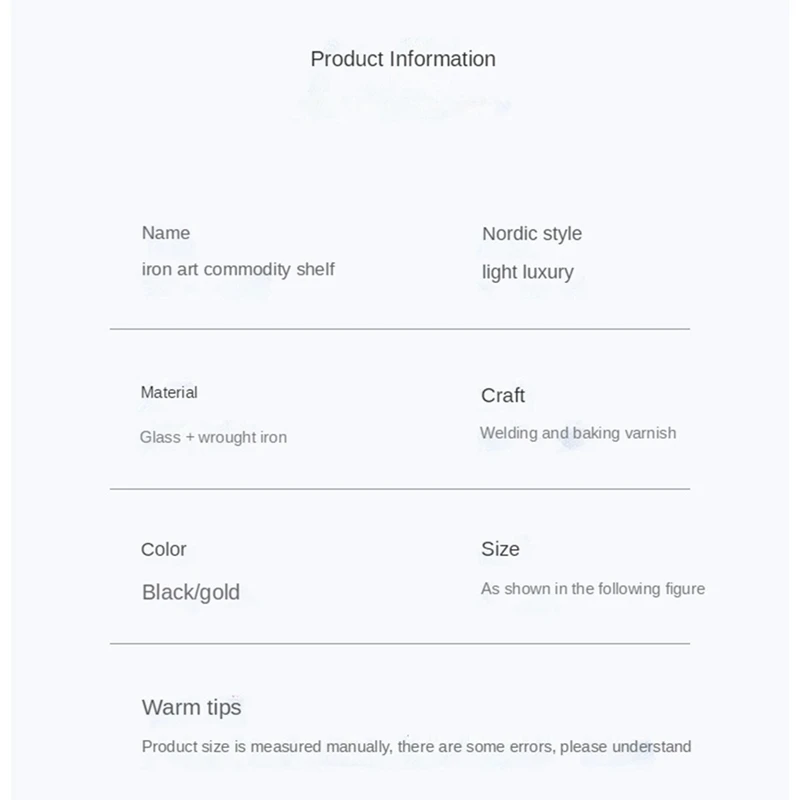Image resolution: width=800 pixels, height=800 pixels.
Task: Click the Nordic style label
Action: [x=532, y=234]
